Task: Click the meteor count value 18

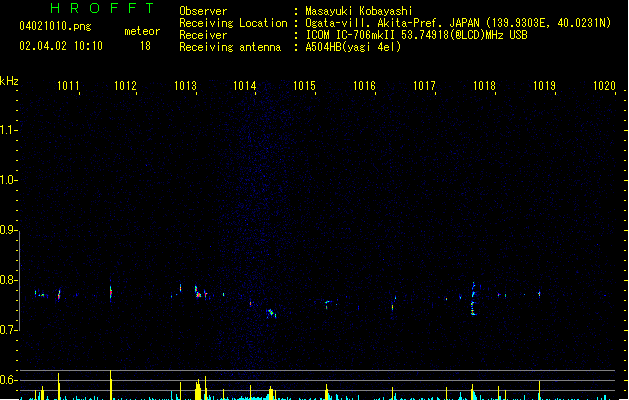Action: [145, 46]
